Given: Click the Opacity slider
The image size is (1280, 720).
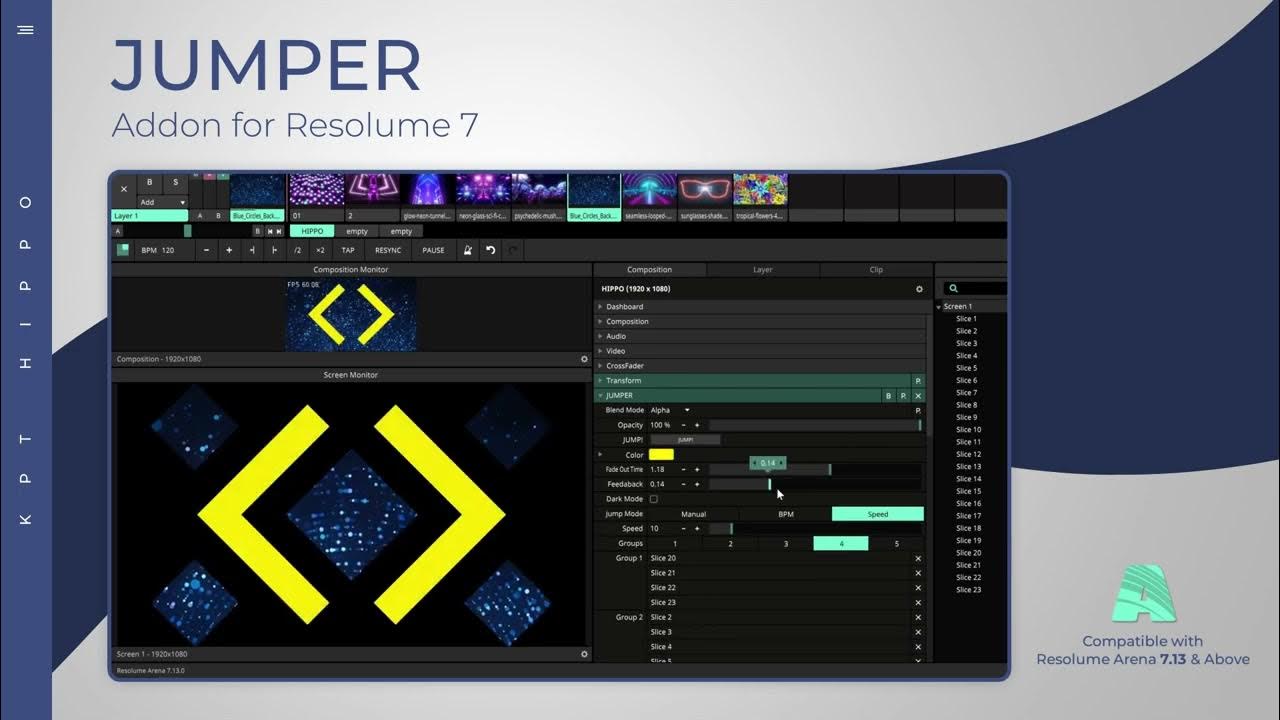Looking at the screenshot, I should 815,425.
